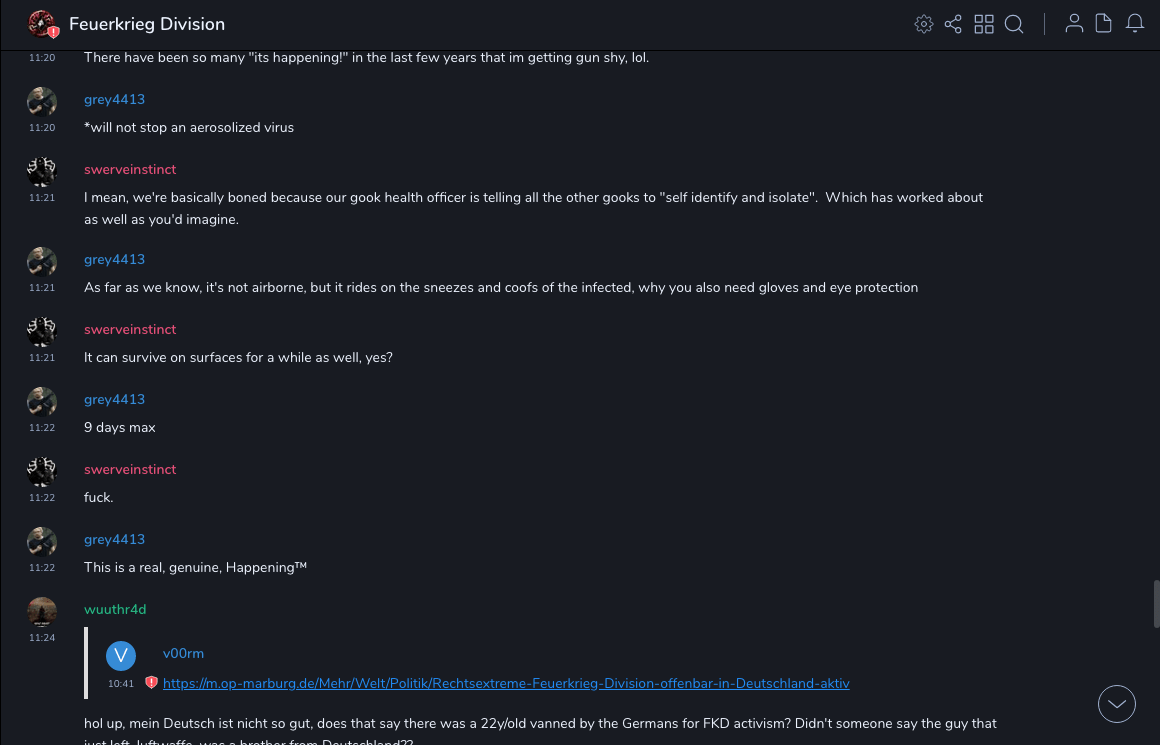Open the files document icon
Image resolution: width=1160 pixels, height=745 pixels.
(1104, 24)
